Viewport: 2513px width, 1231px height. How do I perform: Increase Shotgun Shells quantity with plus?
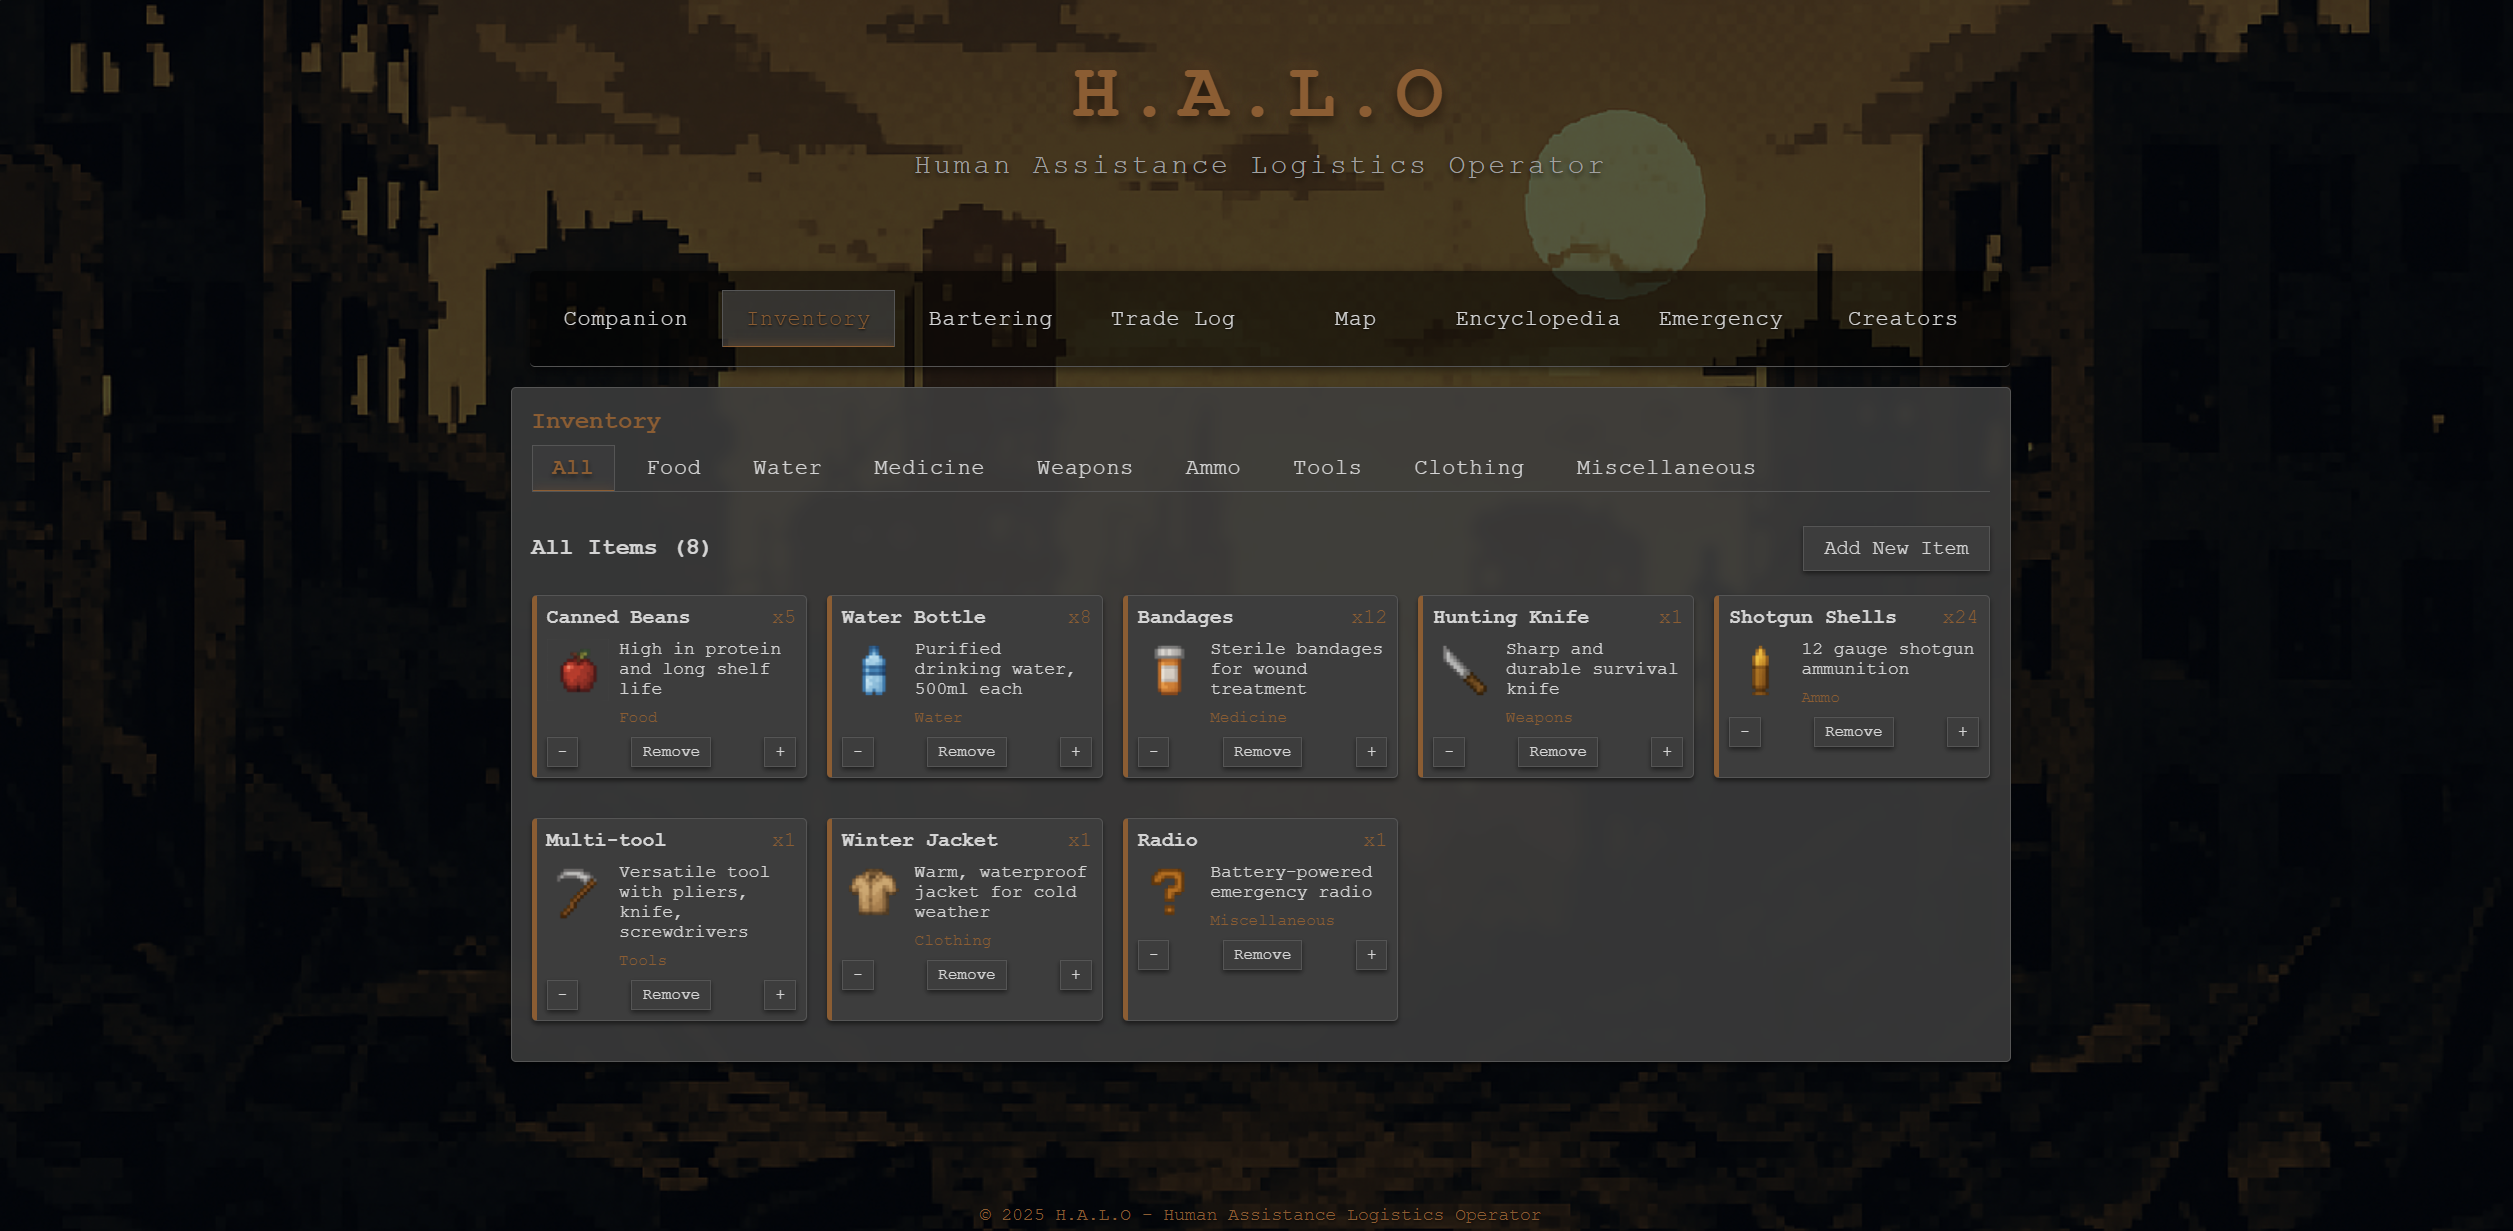tap(1962, 732)
